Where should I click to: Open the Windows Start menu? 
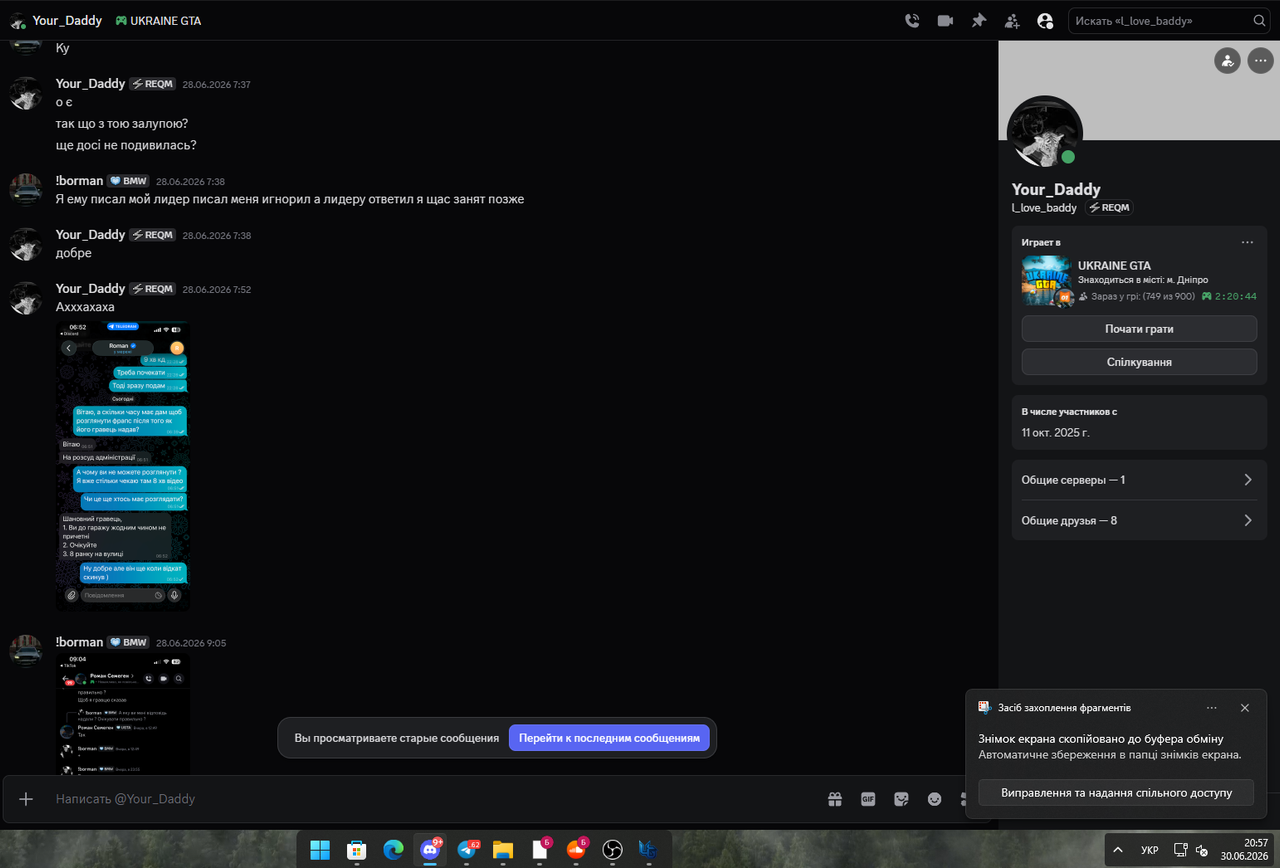click(x=320, y=850)
